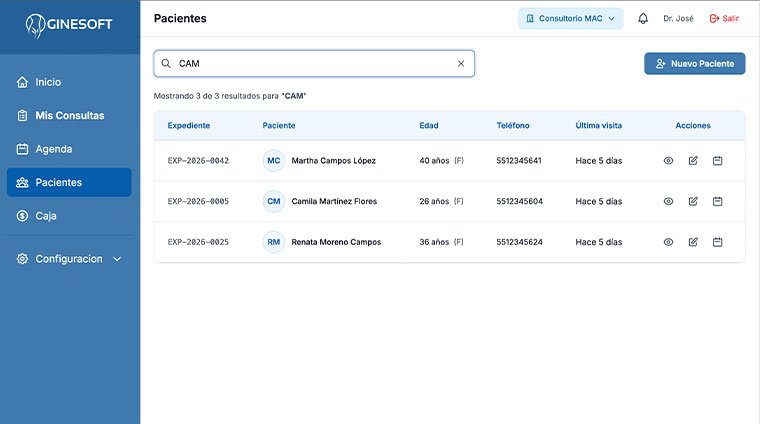Schedule appointment for Renata Moreno Campos

click(718, 242)
